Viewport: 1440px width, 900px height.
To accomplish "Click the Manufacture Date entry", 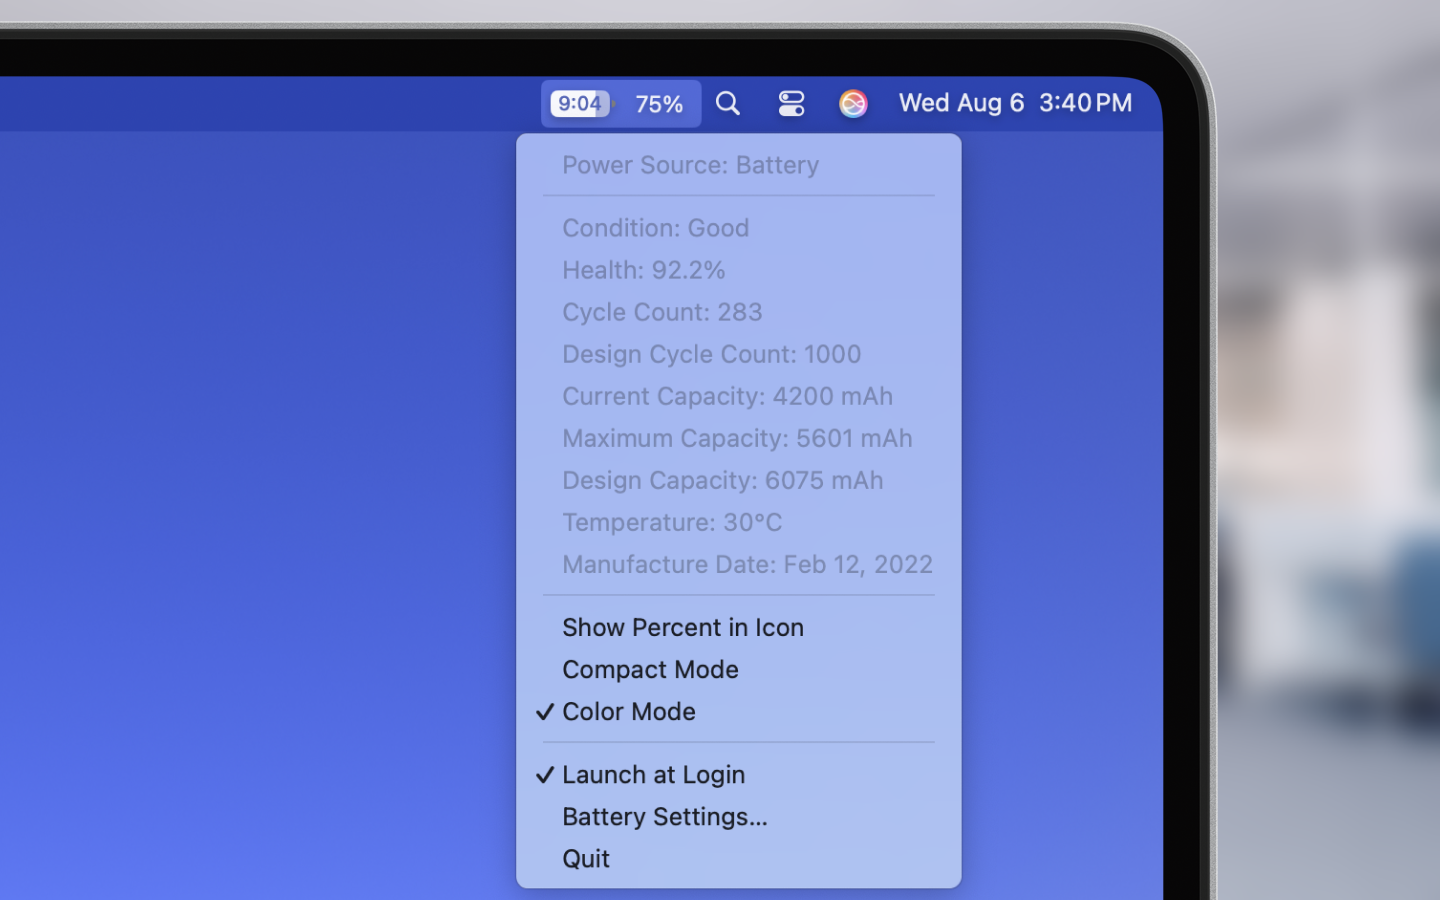I will [747, 564].
